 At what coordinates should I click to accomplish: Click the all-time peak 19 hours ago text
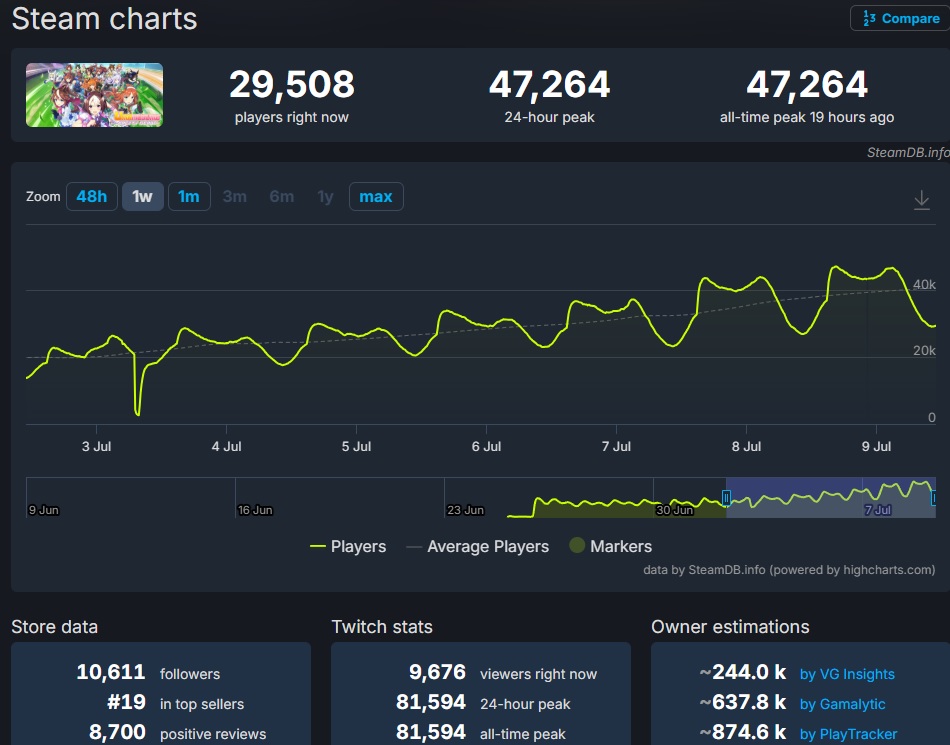[806, 118]
